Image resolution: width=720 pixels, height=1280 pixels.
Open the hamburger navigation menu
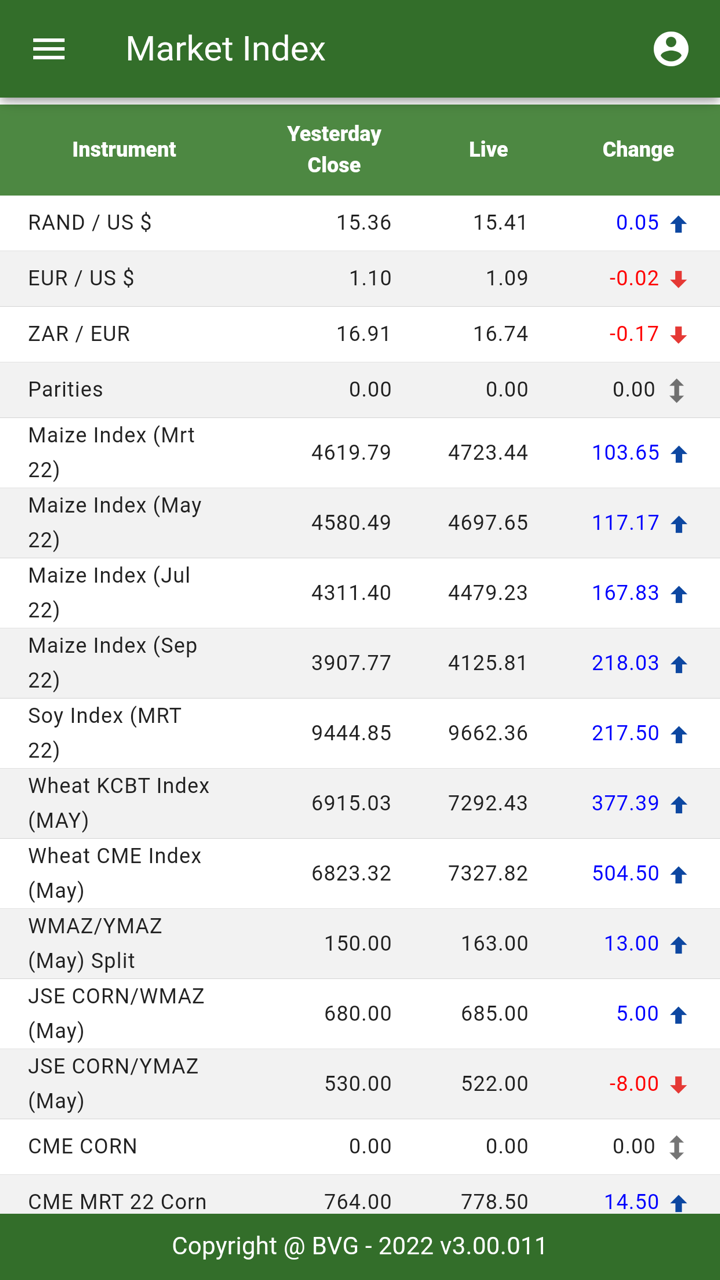[x=49, y=49]
